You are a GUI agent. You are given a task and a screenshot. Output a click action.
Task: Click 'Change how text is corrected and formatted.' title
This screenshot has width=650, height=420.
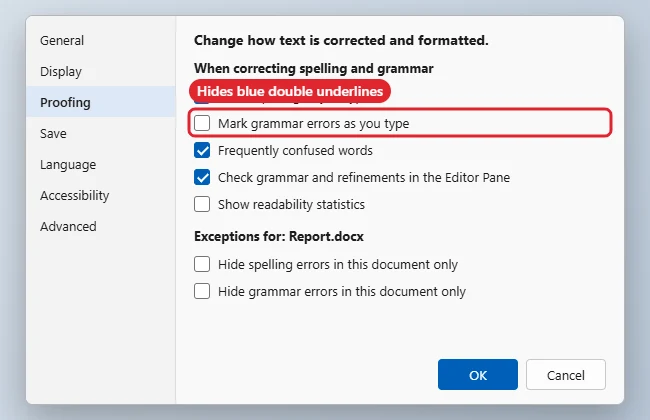341,40
